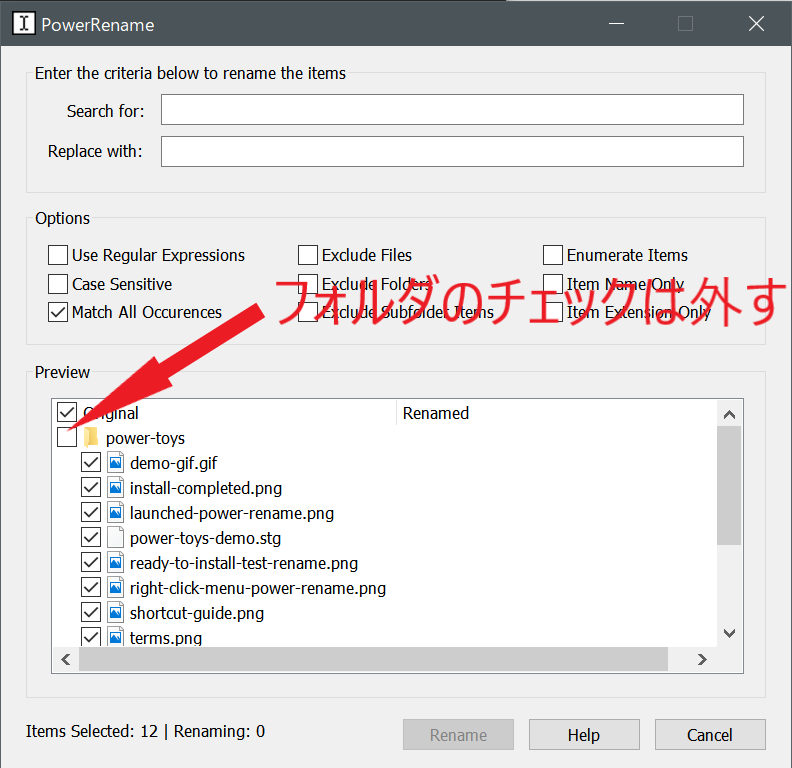Click the demo-gif.gif image file icon
Image resolution: width=792 pixels, height=768 pixels.
(x=115, y=463)
